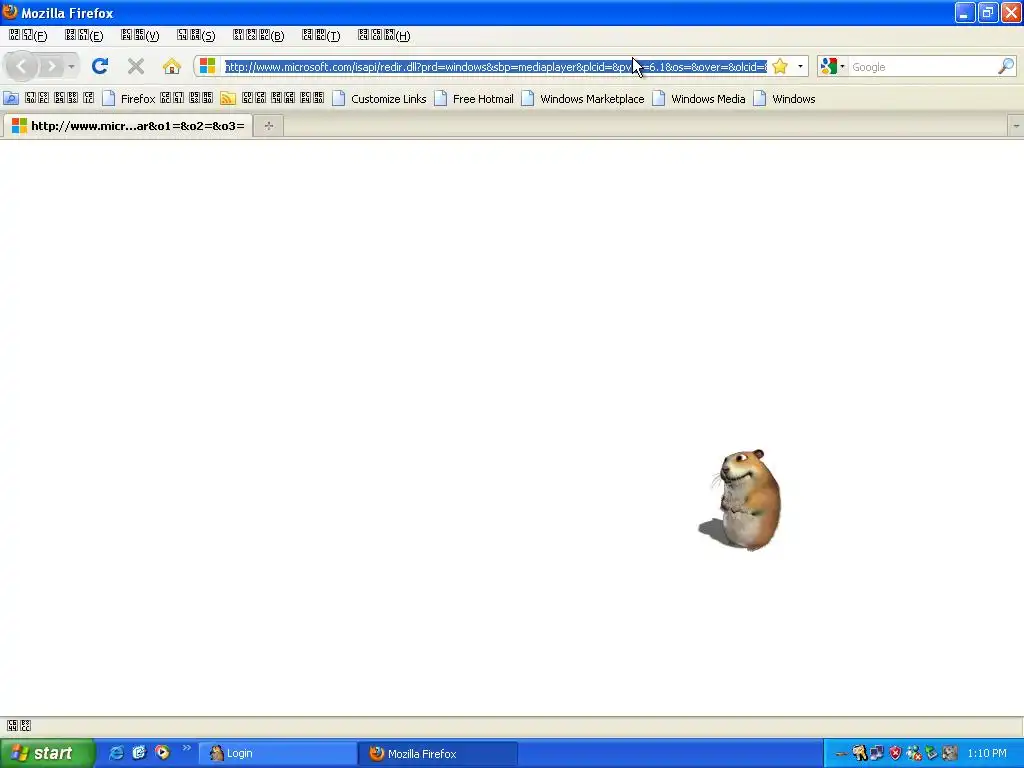Stop loading with the X icon
Screen dimensions: 1024x768
136,66
